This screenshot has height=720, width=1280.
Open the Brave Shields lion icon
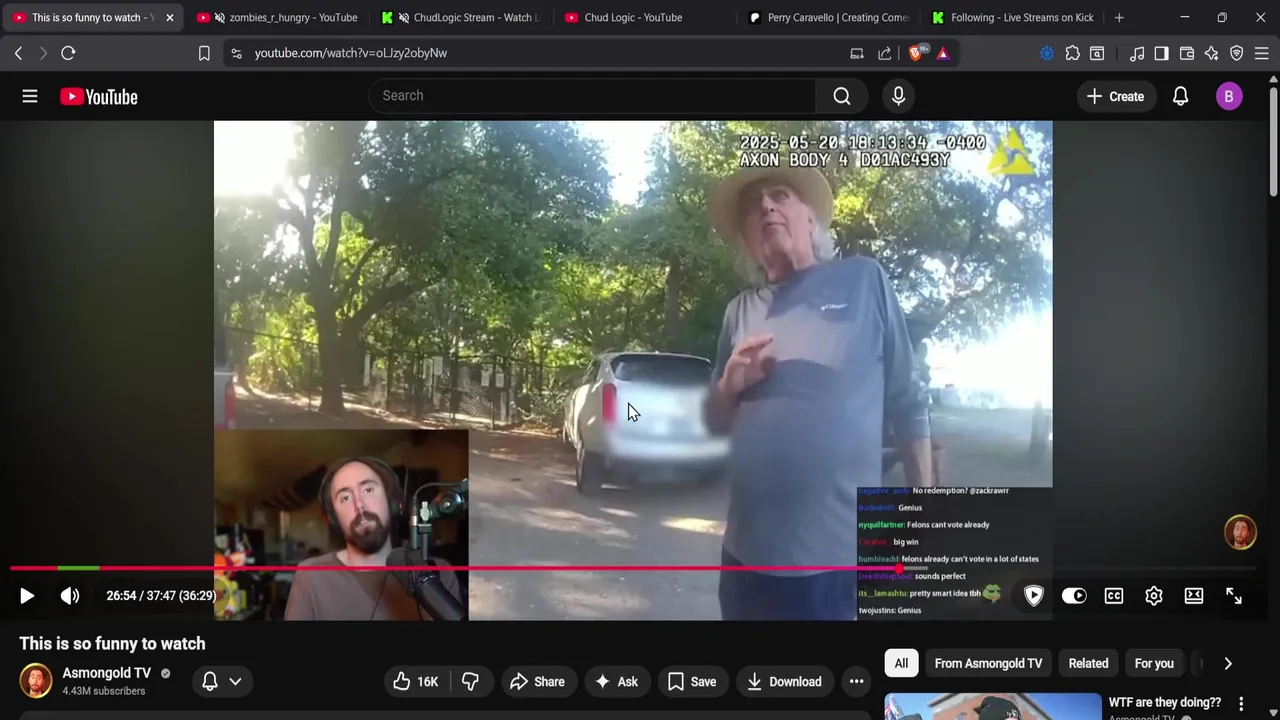[x=916, y=53]
